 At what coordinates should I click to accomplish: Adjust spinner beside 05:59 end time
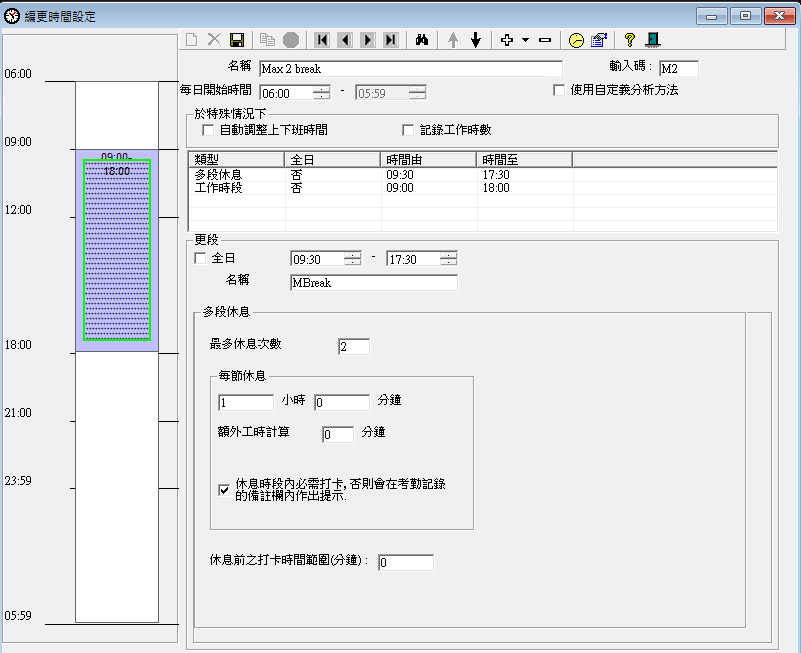click(418, 93)
